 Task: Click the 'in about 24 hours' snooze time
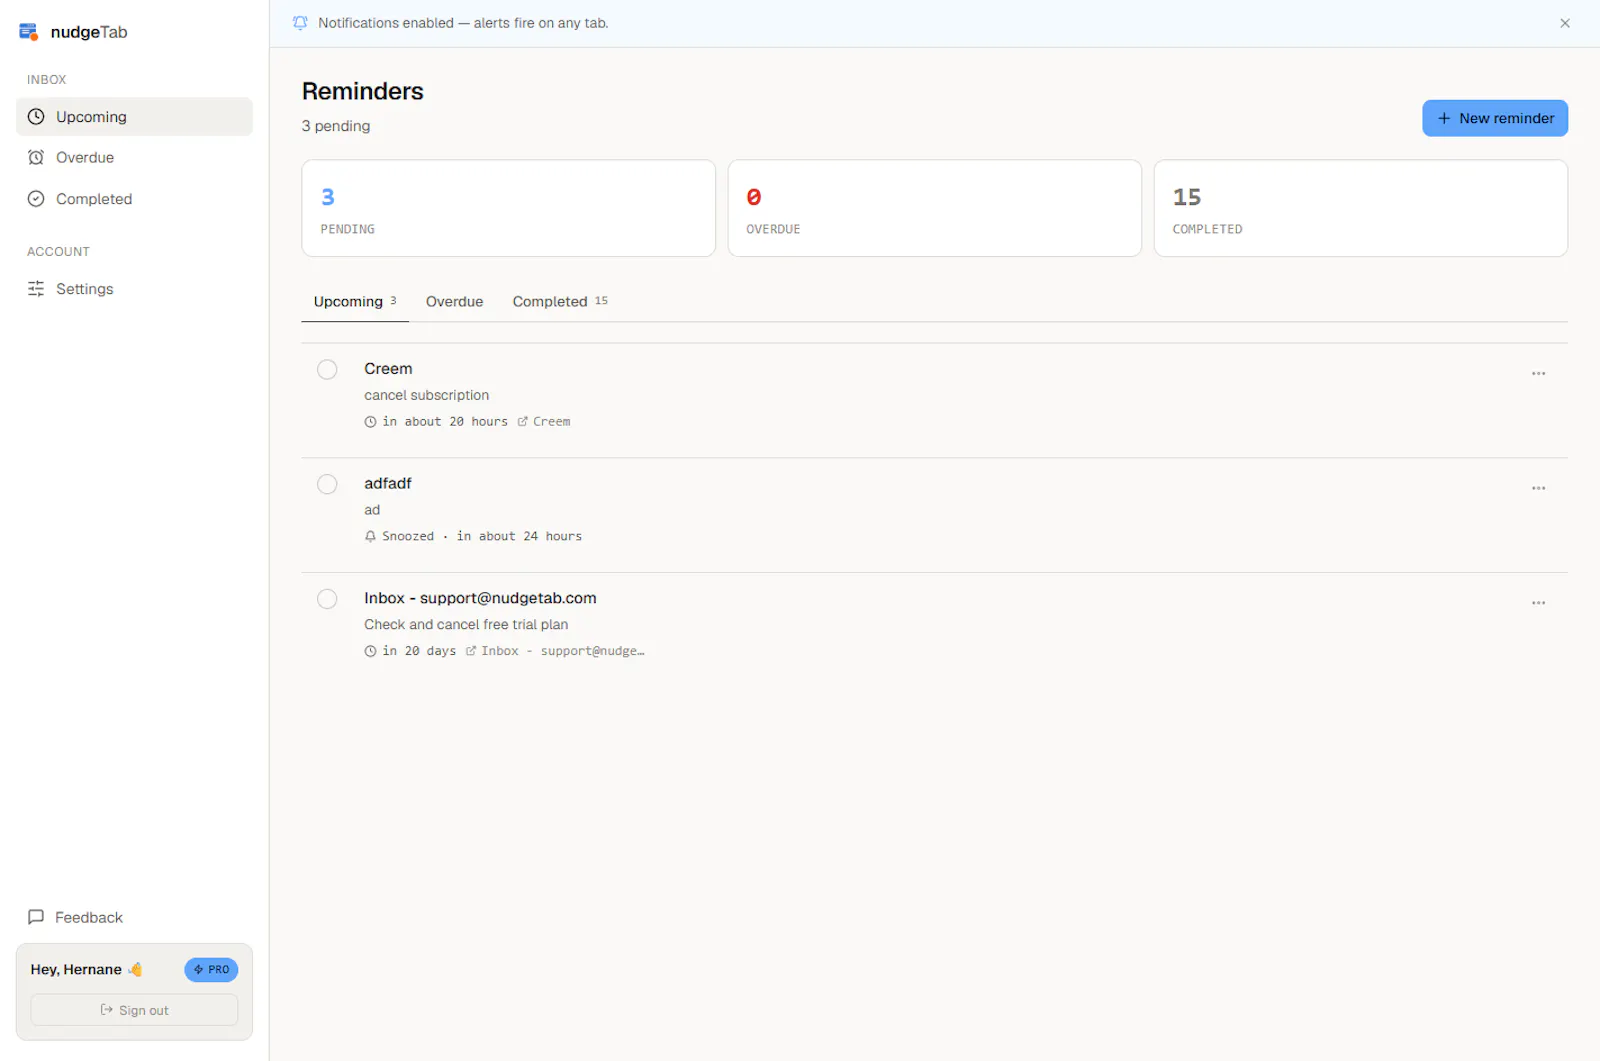tap(519, 537)
